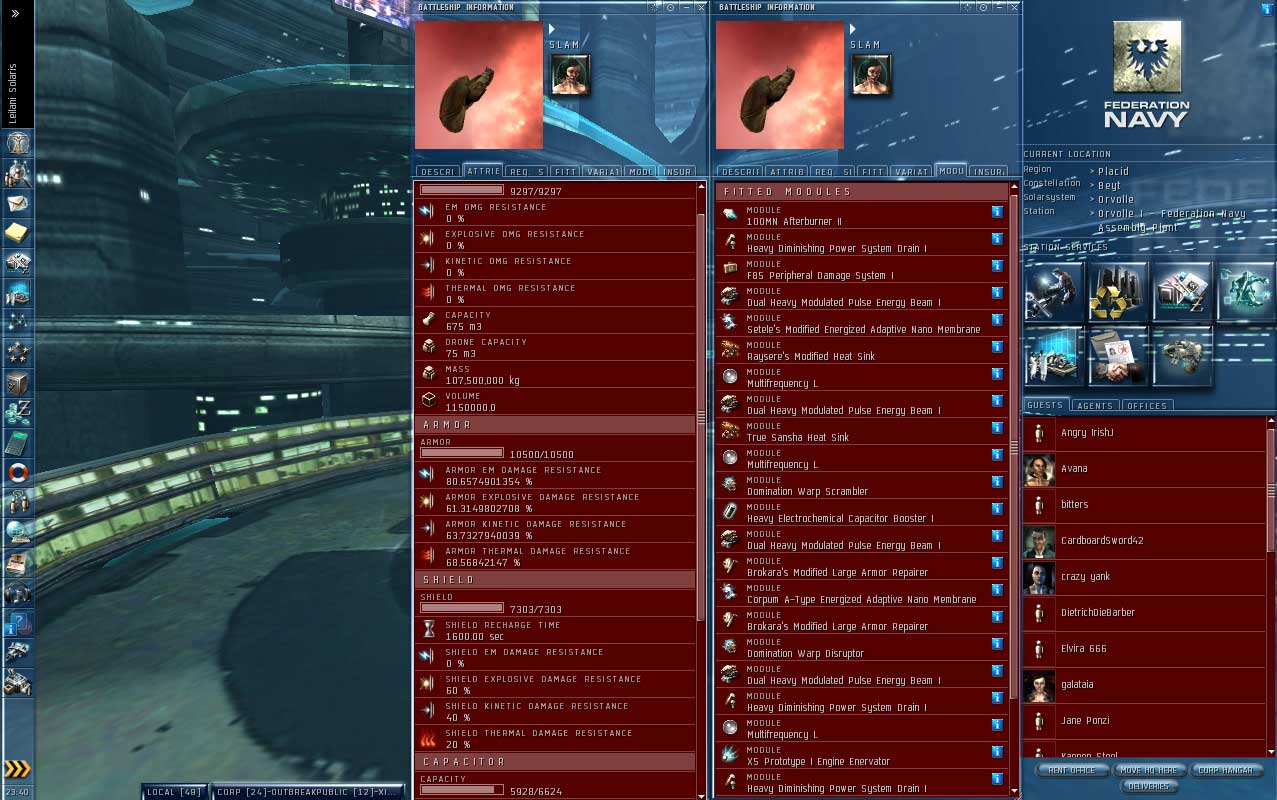Open the cube assets icon in the sidebar

click(x=18, y=383)
